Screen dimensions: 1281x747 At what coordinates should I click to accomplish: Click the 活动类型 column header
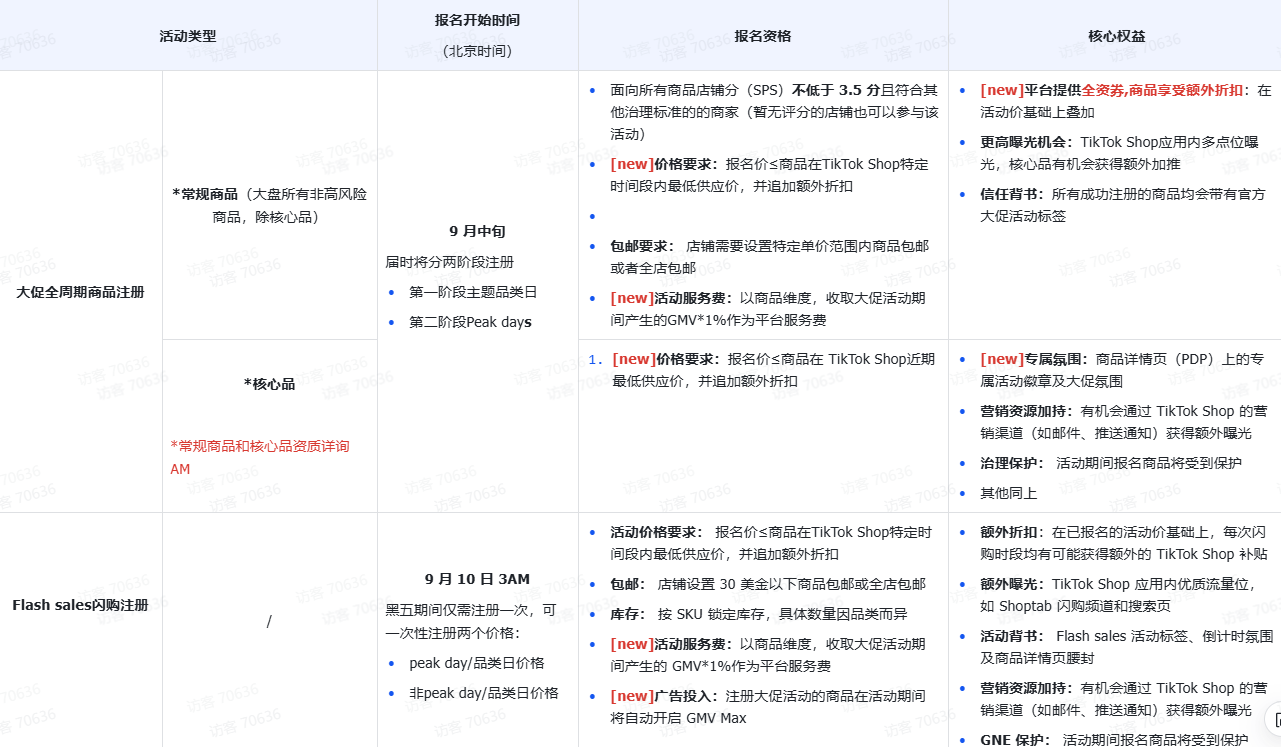(x=188, y=36)
